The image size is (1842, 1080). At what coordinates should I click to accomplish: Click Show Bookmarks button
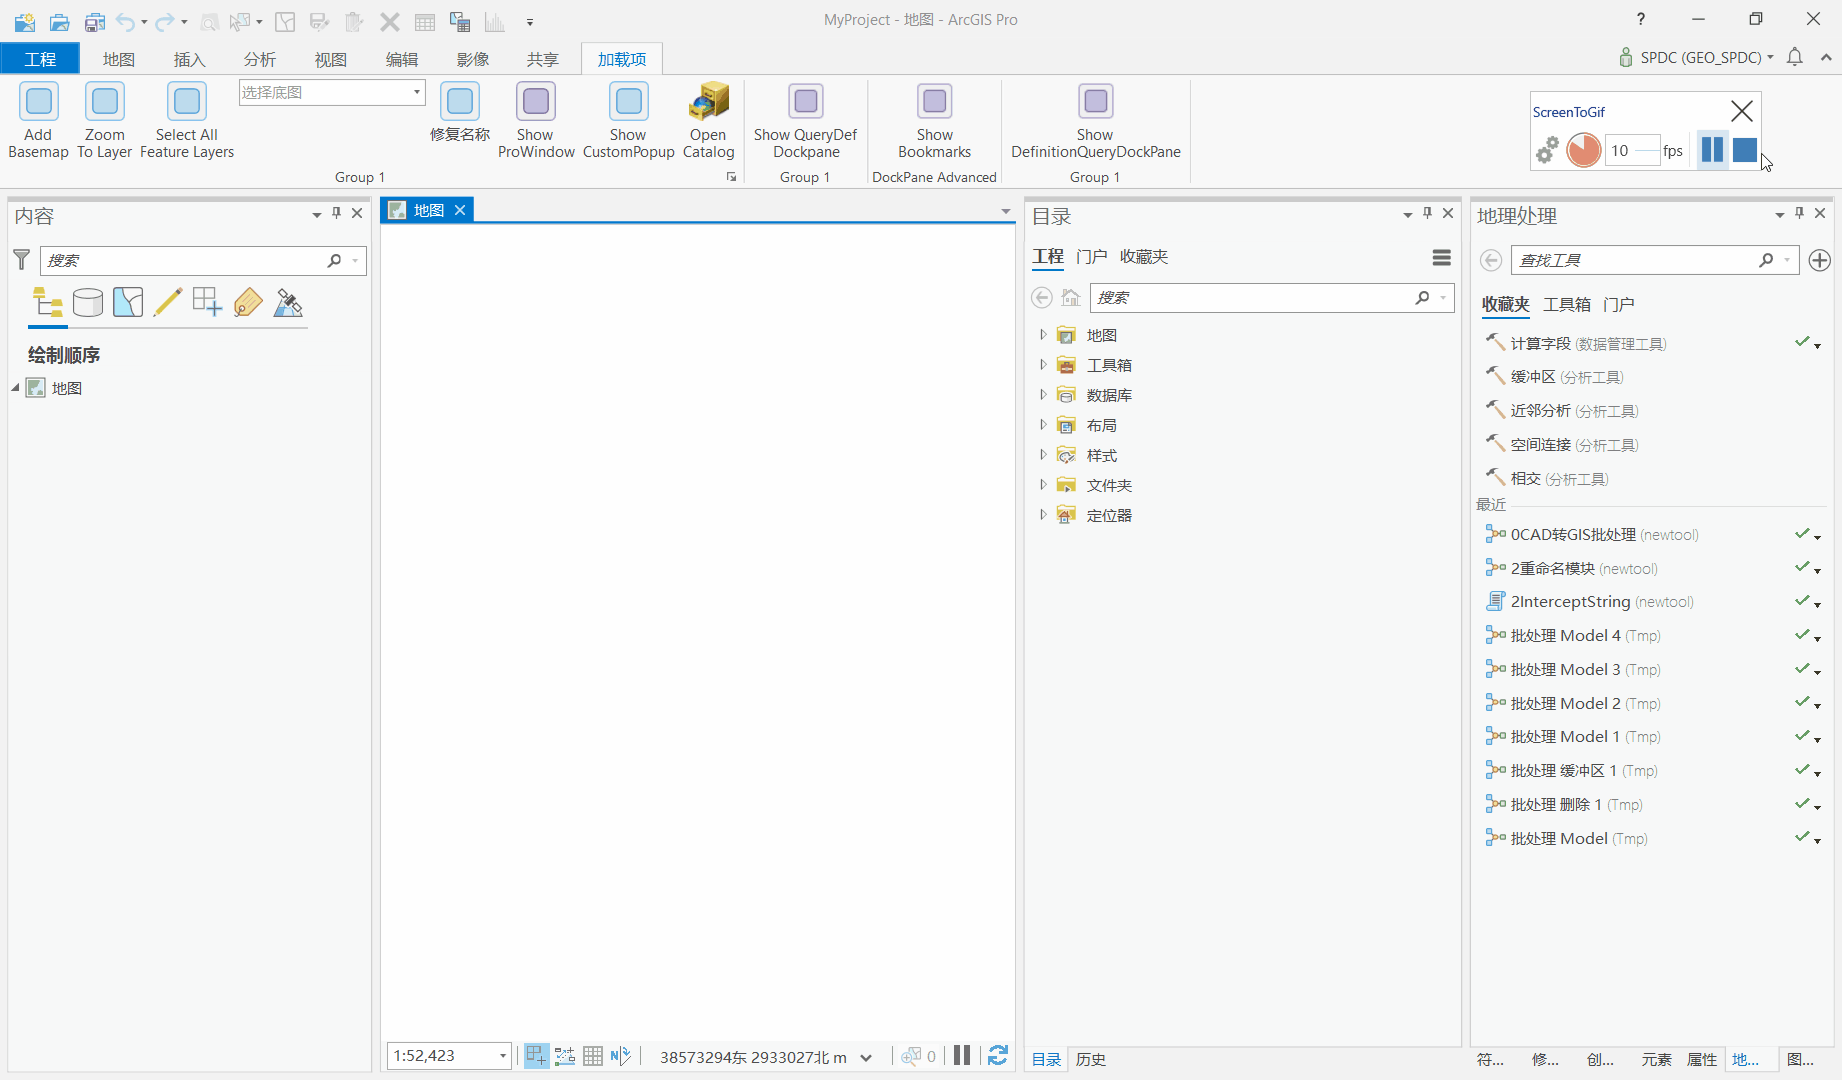click(x=934, y=120)
